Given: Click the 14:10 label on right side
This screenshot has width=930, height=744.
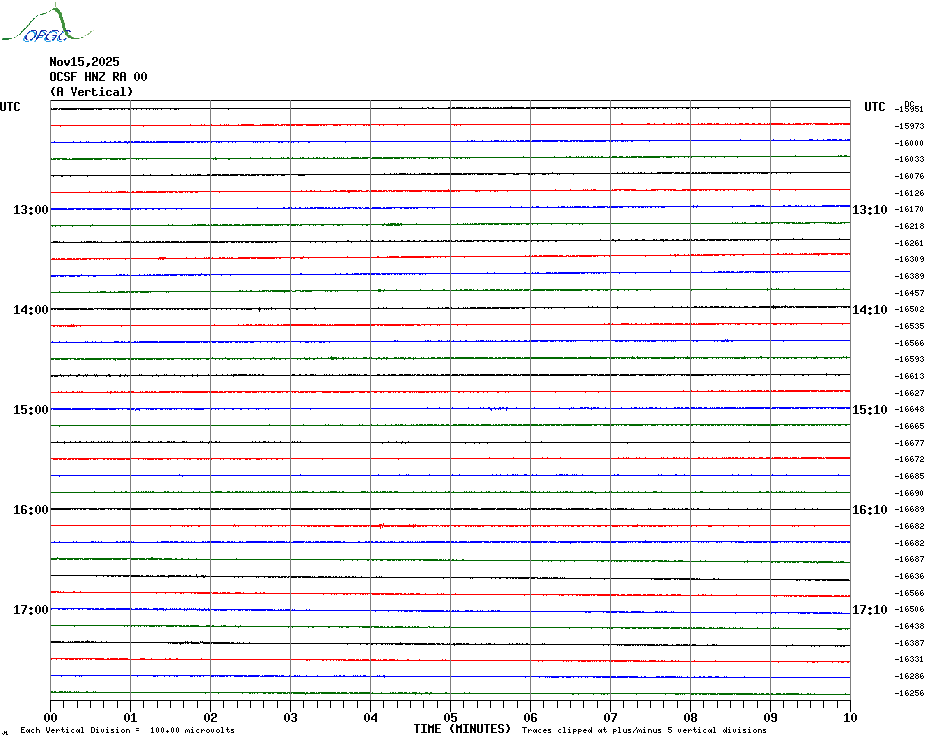Looking at the screenshot, I should (869, 310).
